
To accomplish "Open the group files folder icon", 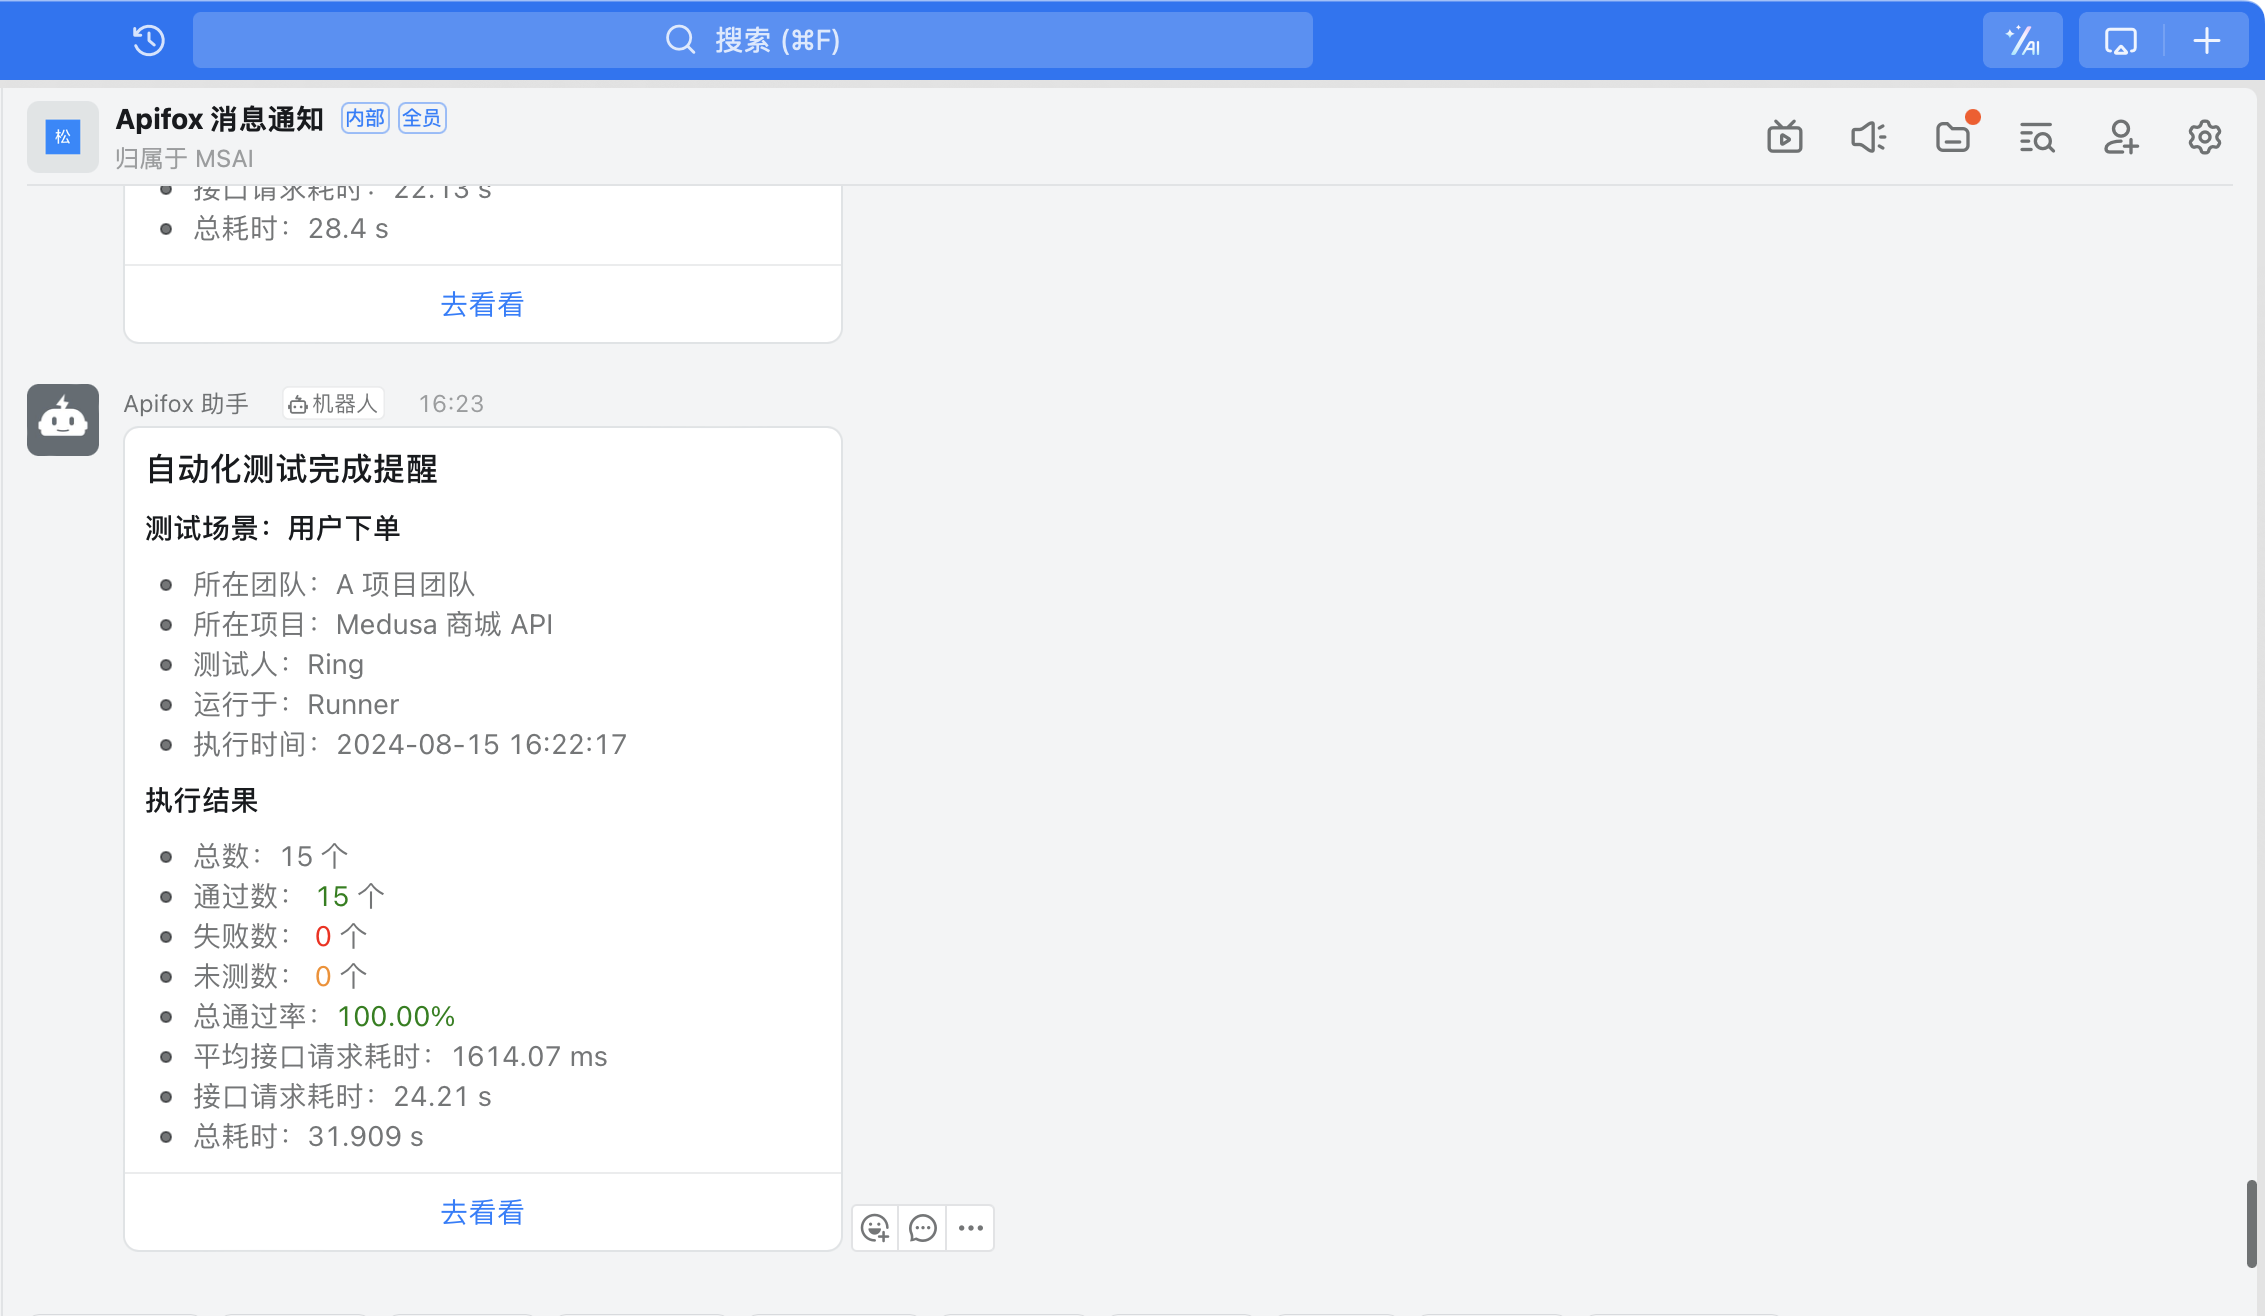I will 1952,137.
